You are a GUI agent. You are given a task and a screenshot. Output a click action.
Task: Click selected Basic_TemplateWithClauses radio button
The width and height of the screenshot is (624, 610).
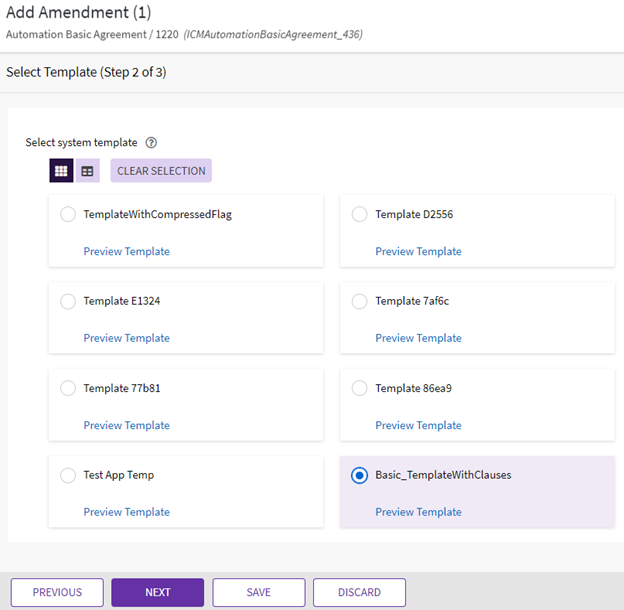(x=360, y=475)
